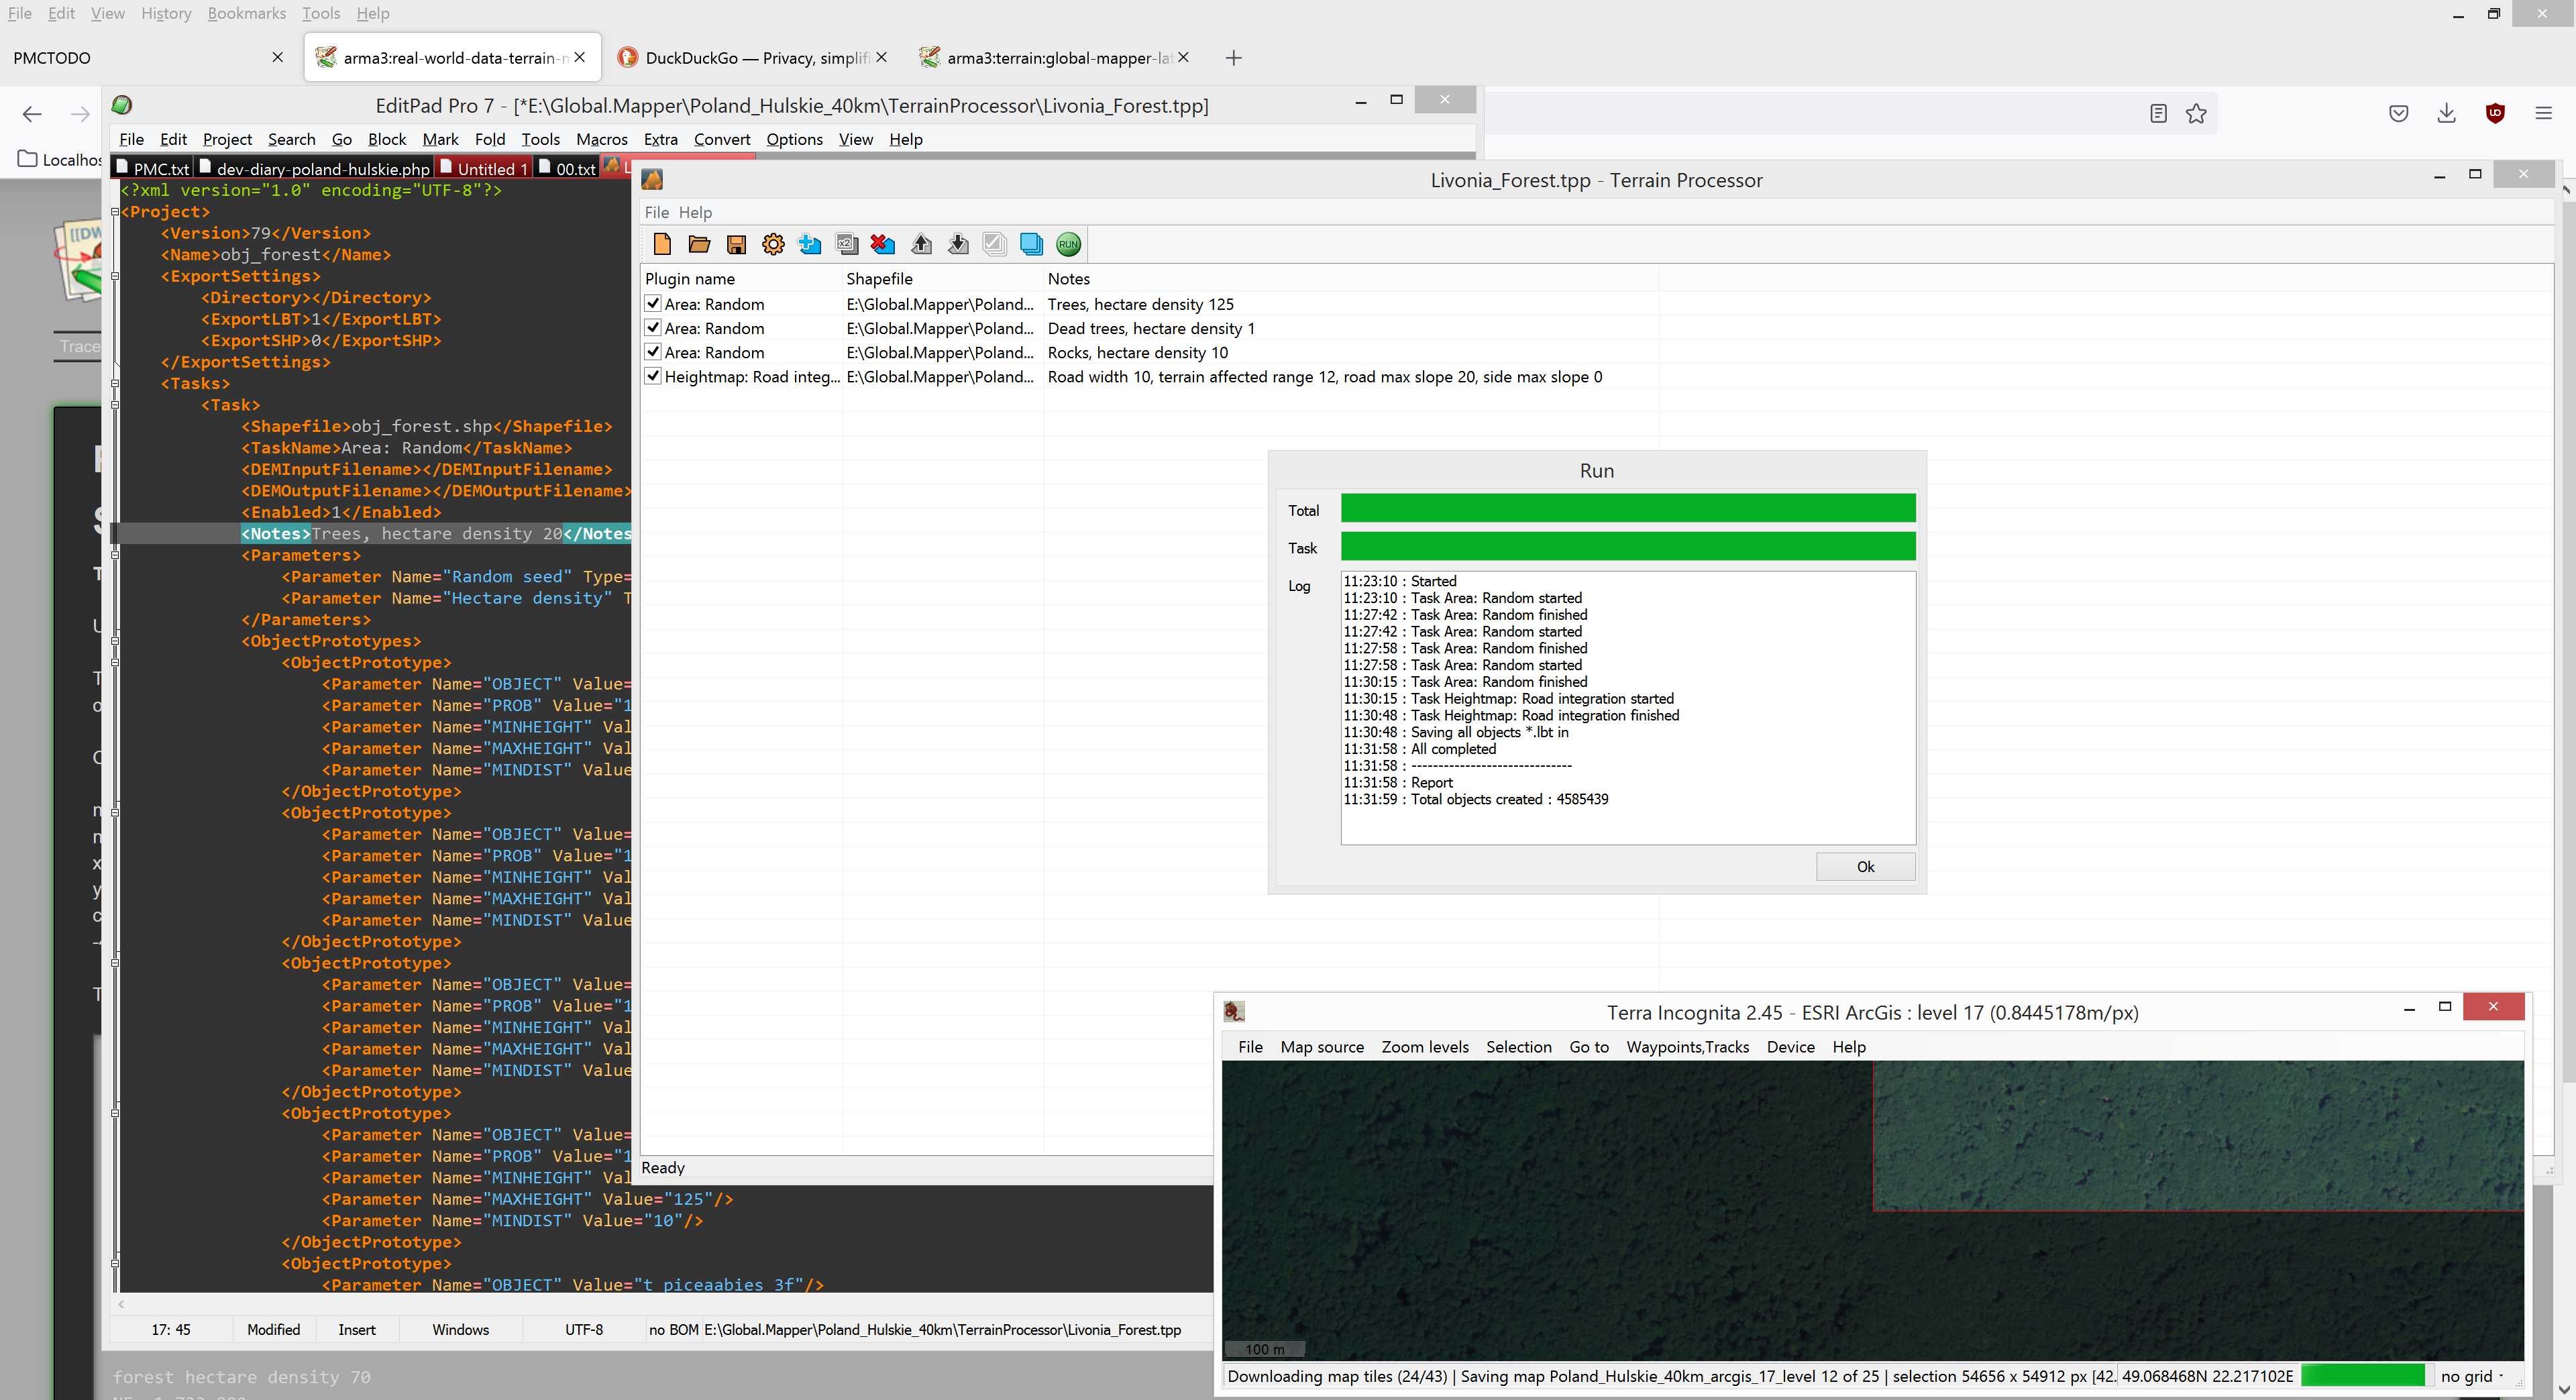Collapse the ObjectPrototypes fold marker
Image resolution: width=2576 pixels, height=1400 pixels.
[115, 641]
